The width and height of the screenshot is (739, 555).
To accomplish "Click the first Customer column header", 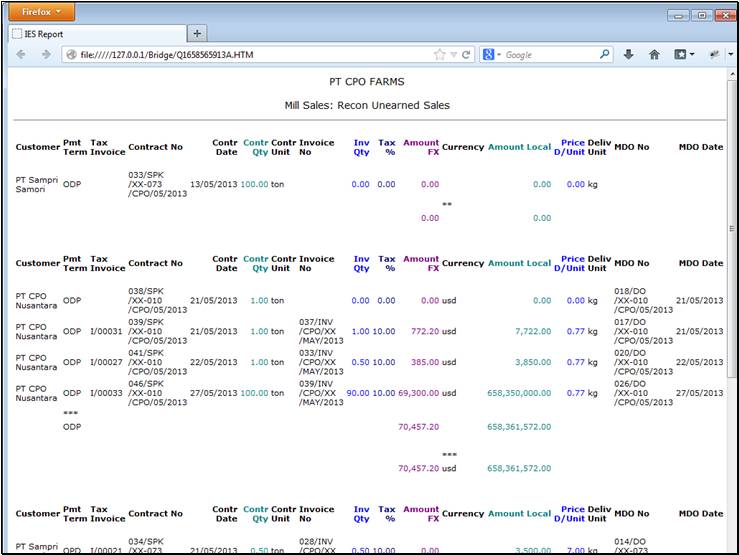I will coord(38,147).
